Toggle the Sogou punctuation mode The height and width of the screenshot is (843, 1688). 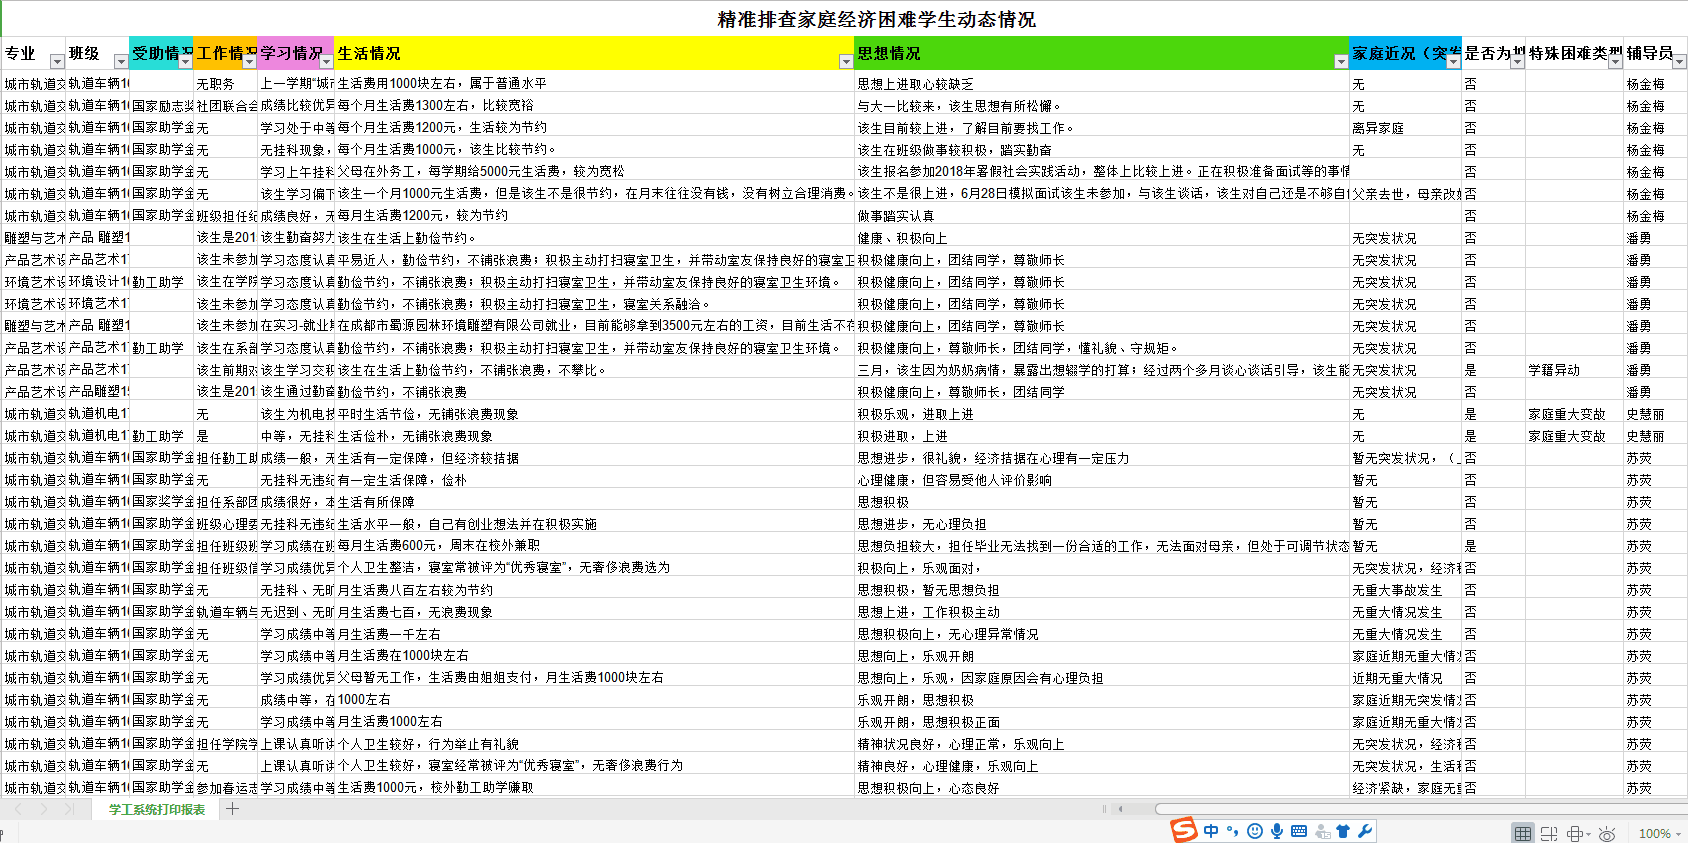click(x=1232, y=831)
